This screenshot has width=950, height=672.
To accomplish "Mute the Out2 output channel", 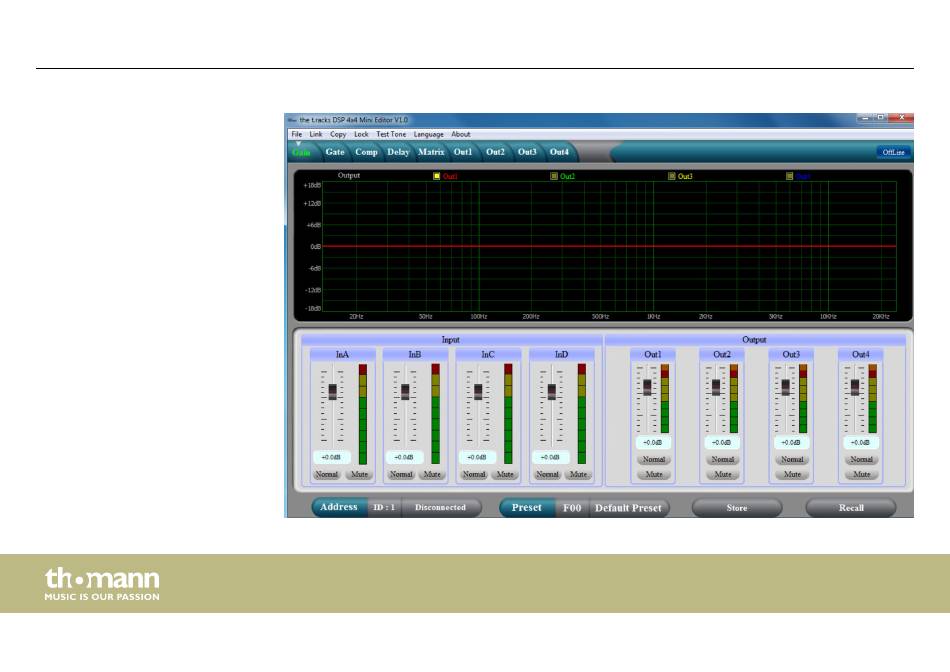I will [723, 474].
